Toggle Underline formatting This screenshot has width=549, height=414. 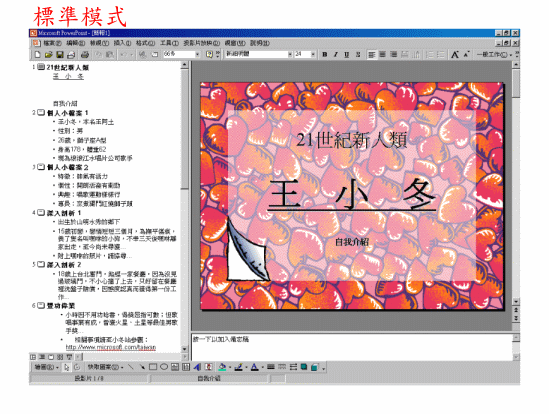[x=347, y=55]
